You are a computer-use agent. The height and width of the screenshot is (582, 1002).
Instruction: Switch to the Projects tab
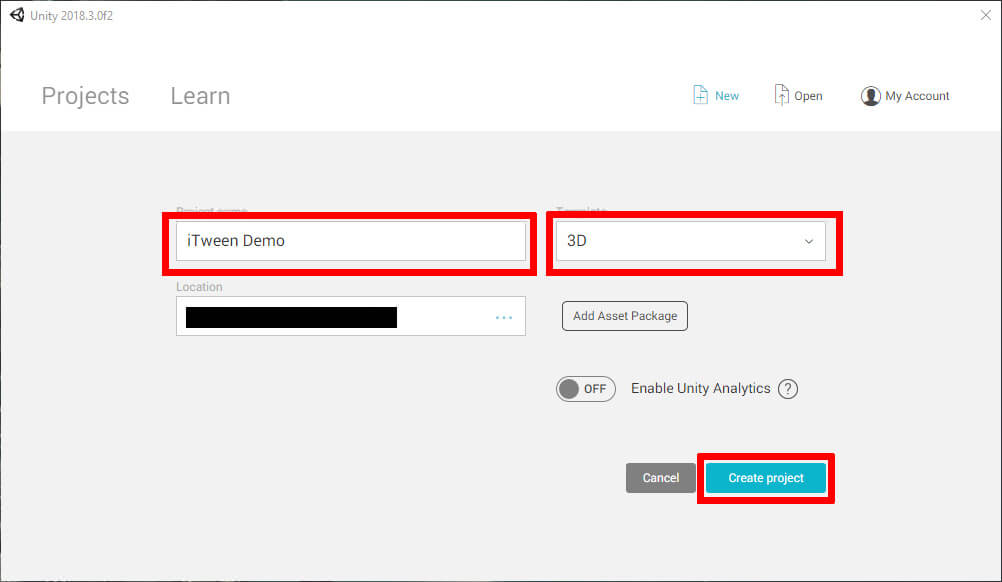(85, 96)
